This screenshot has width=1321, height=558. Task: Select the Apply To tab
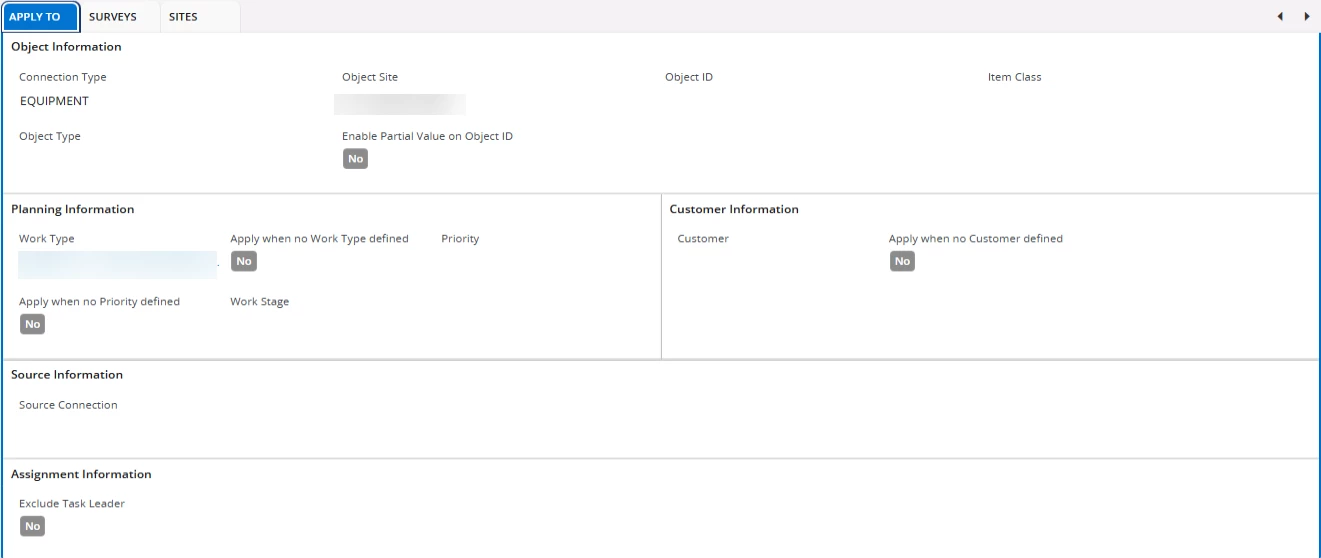pos(35,17)
